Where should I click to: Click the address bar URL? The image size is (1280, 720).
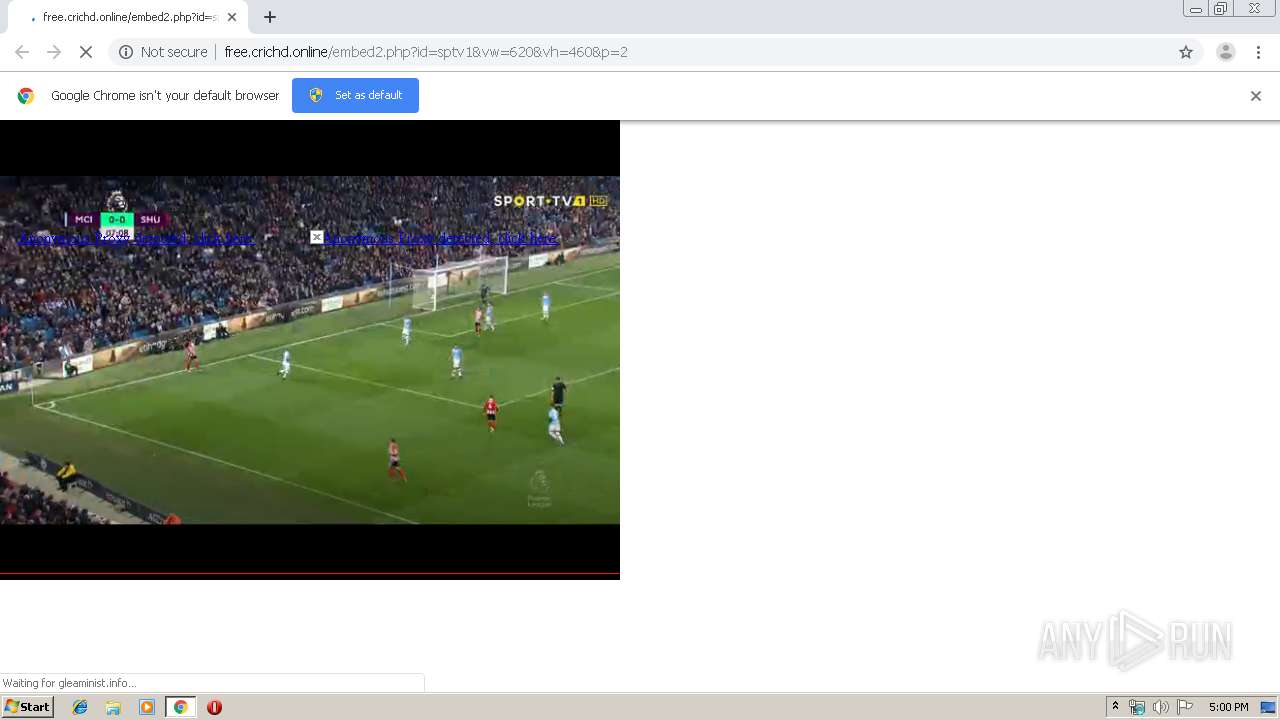pyautogui.click(x=426, y=52)
